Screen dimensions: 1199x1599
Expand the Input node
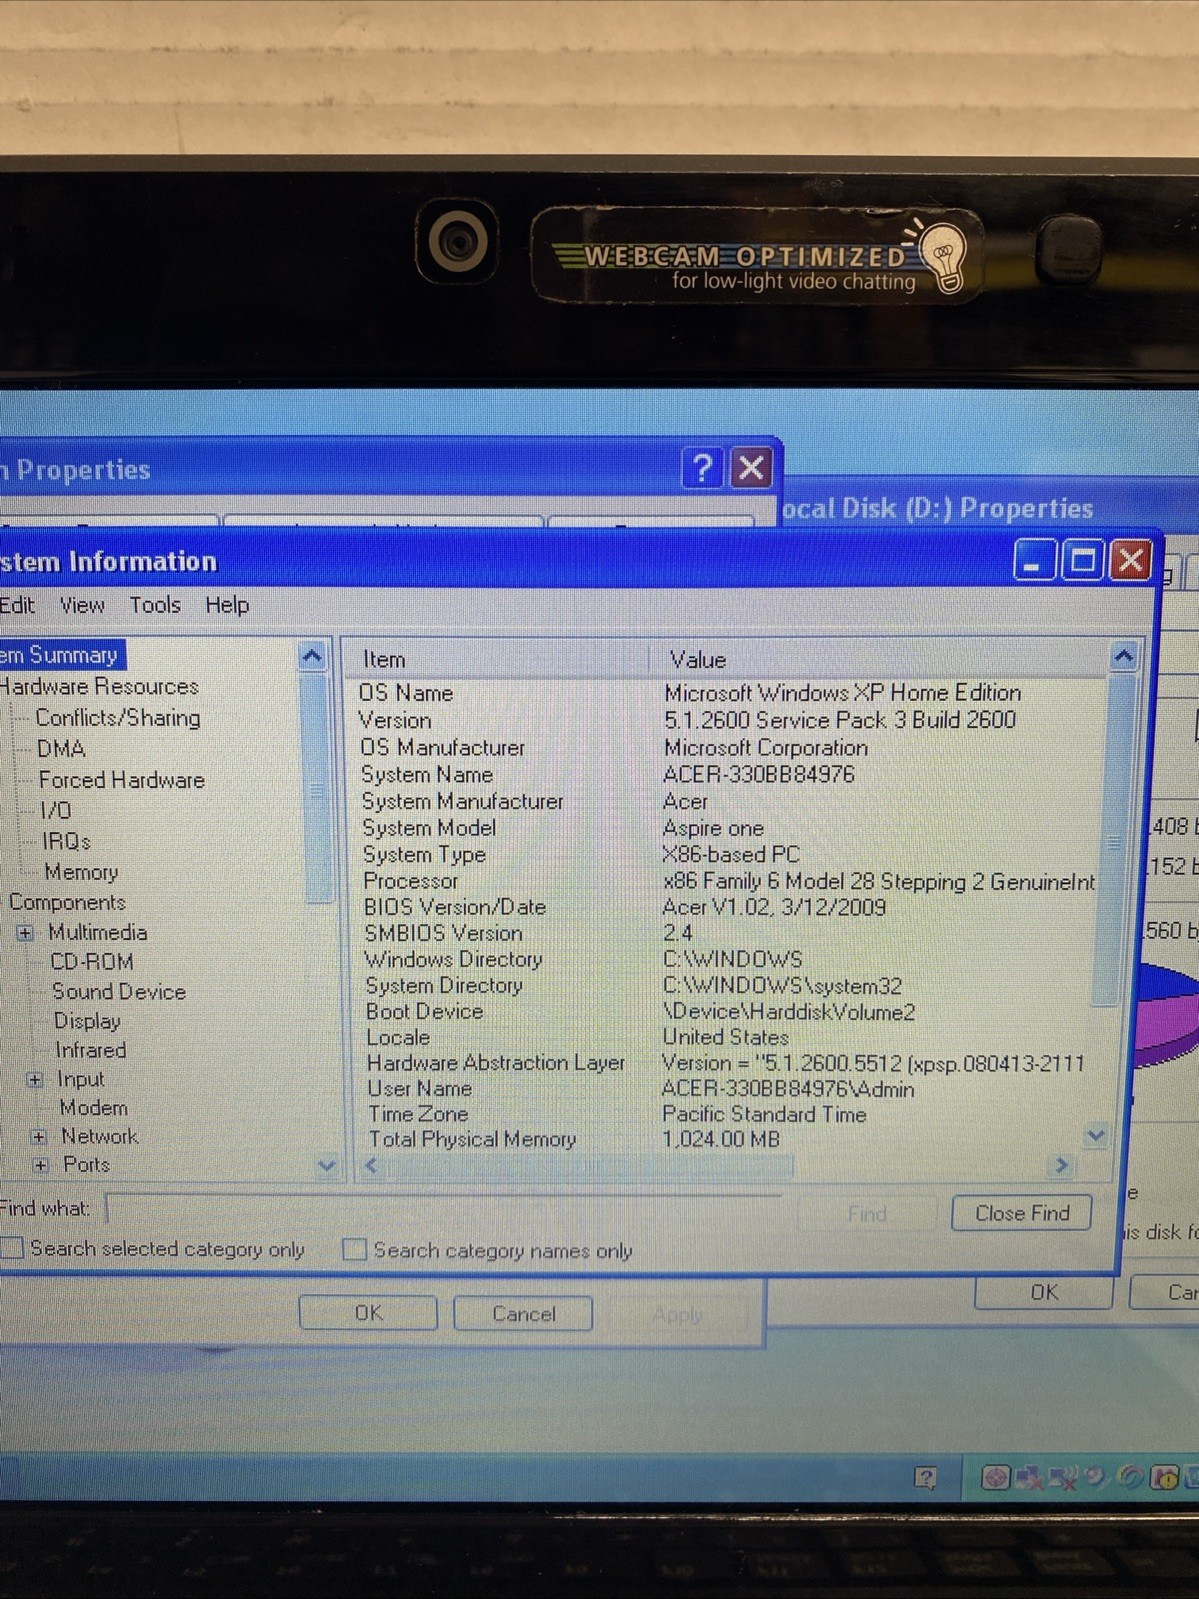click(35, 1080)
